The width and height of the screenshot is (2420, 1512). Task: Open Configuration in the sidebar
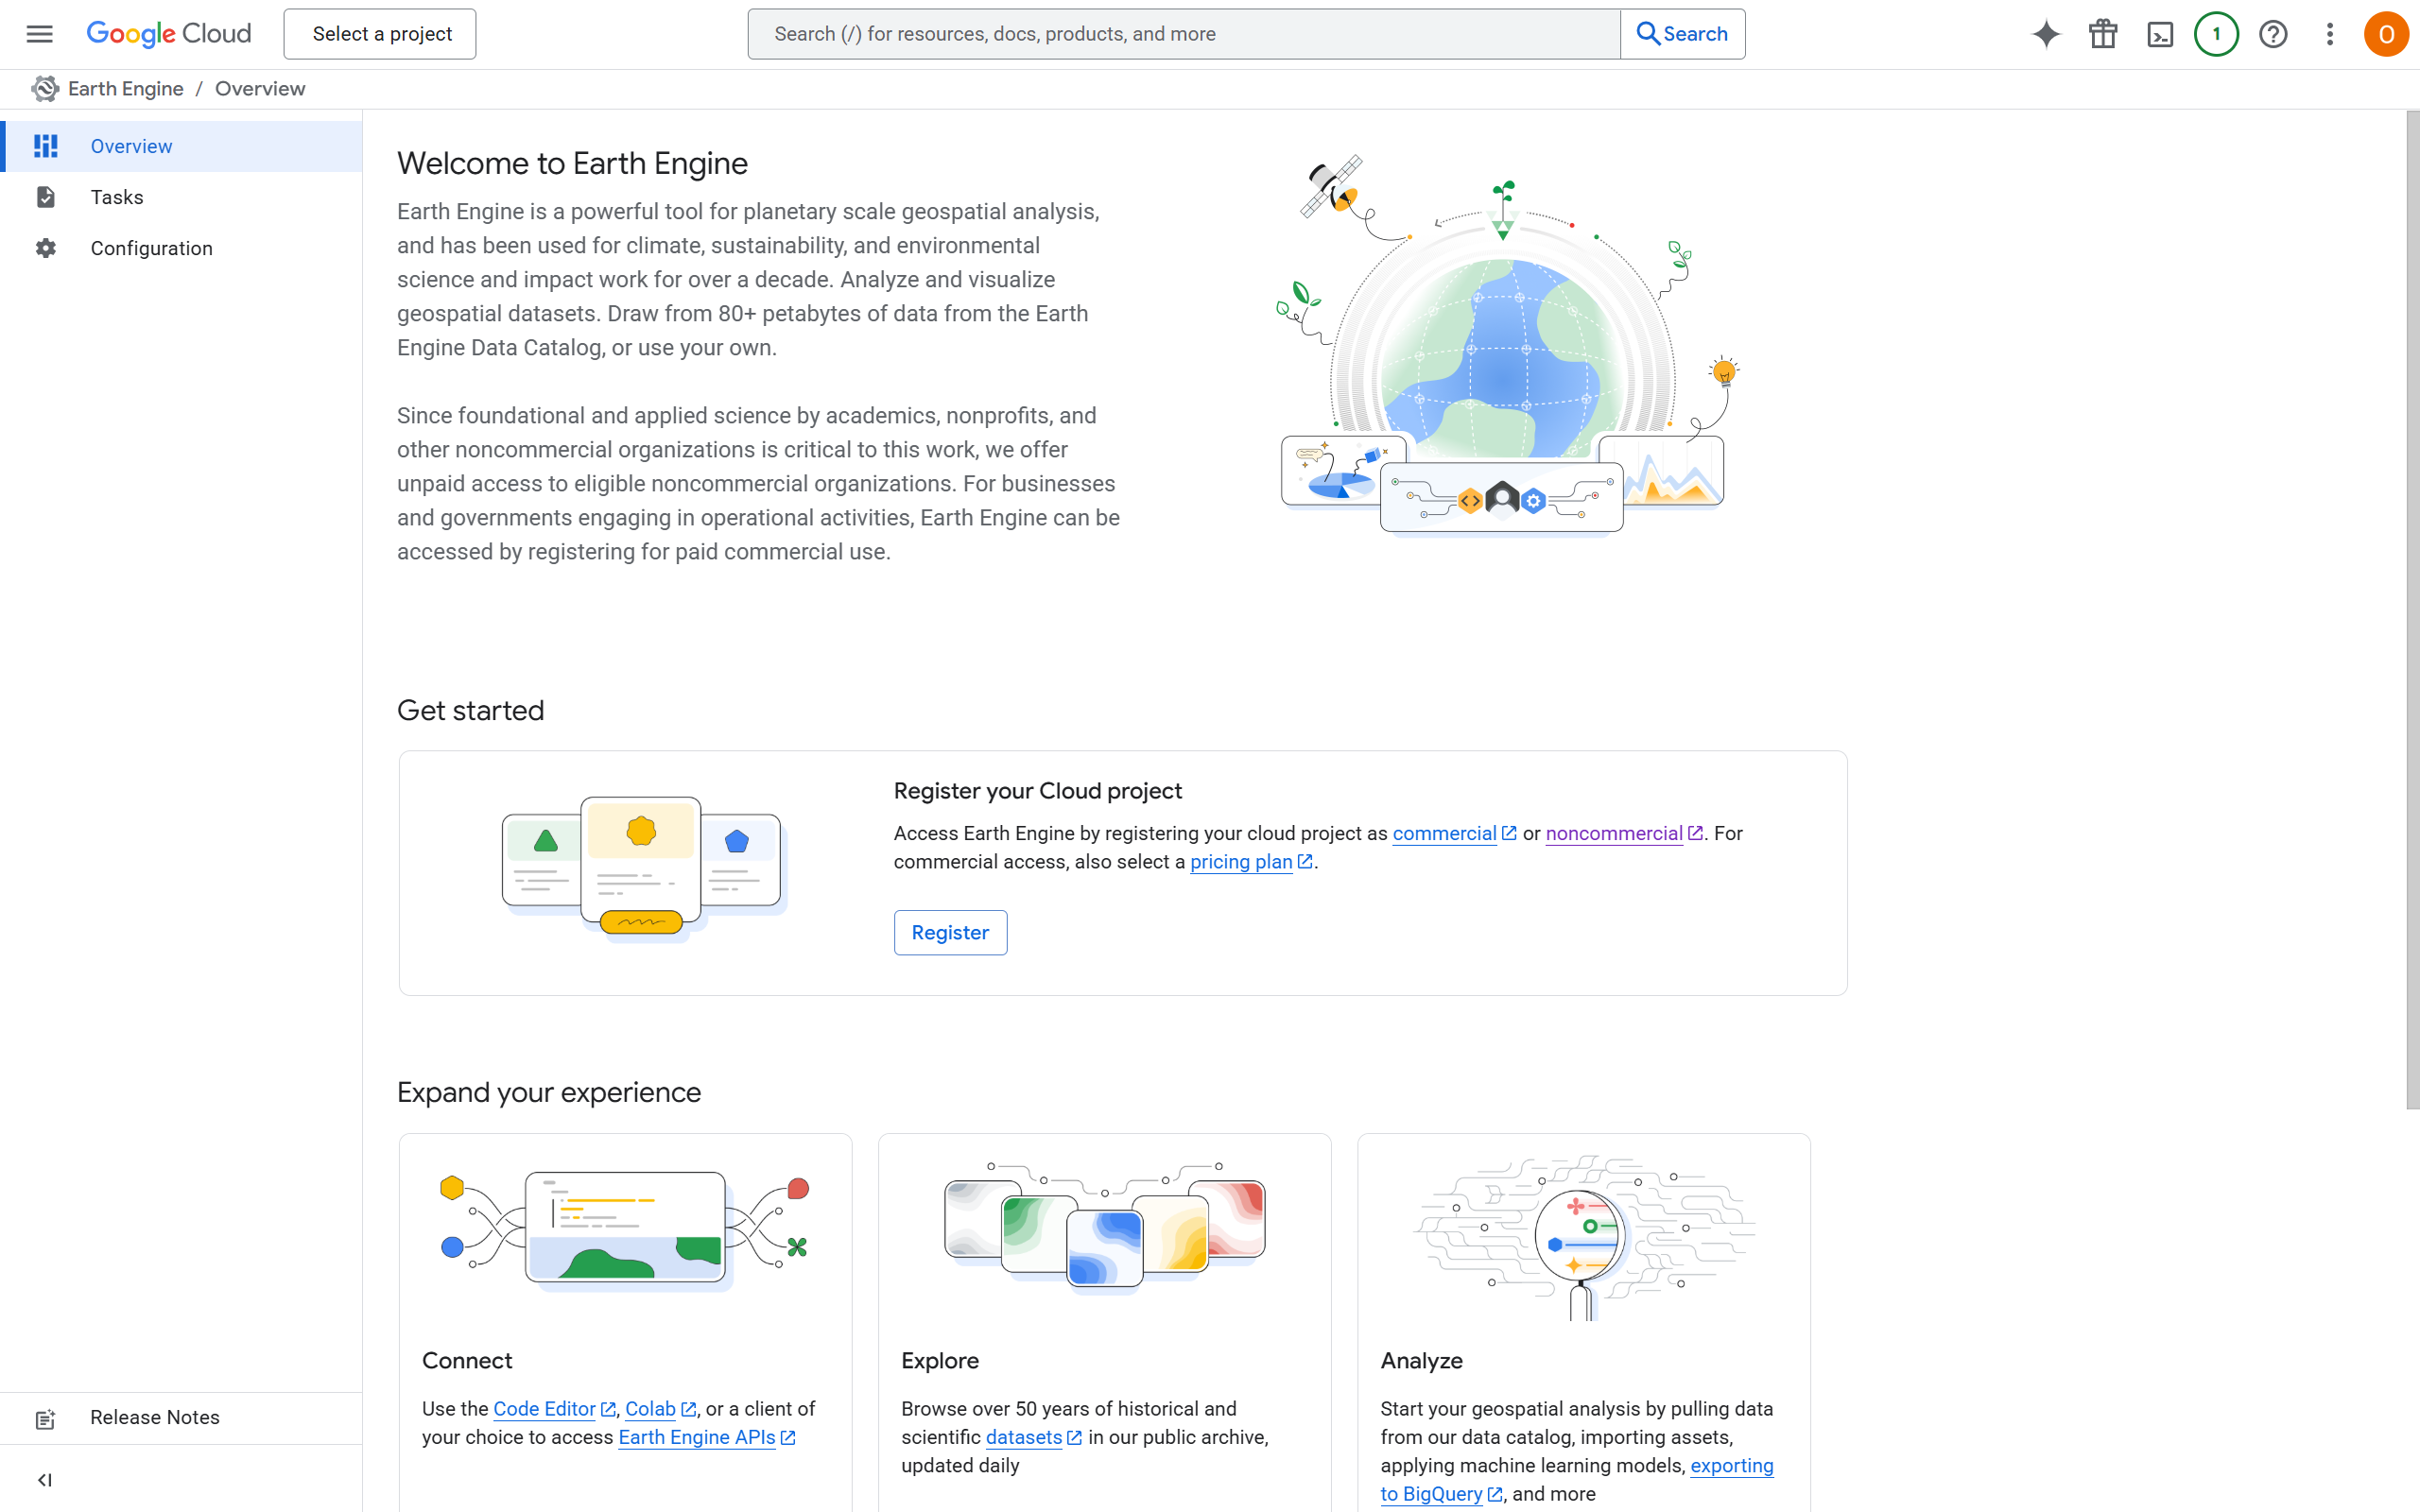point(151,248)
